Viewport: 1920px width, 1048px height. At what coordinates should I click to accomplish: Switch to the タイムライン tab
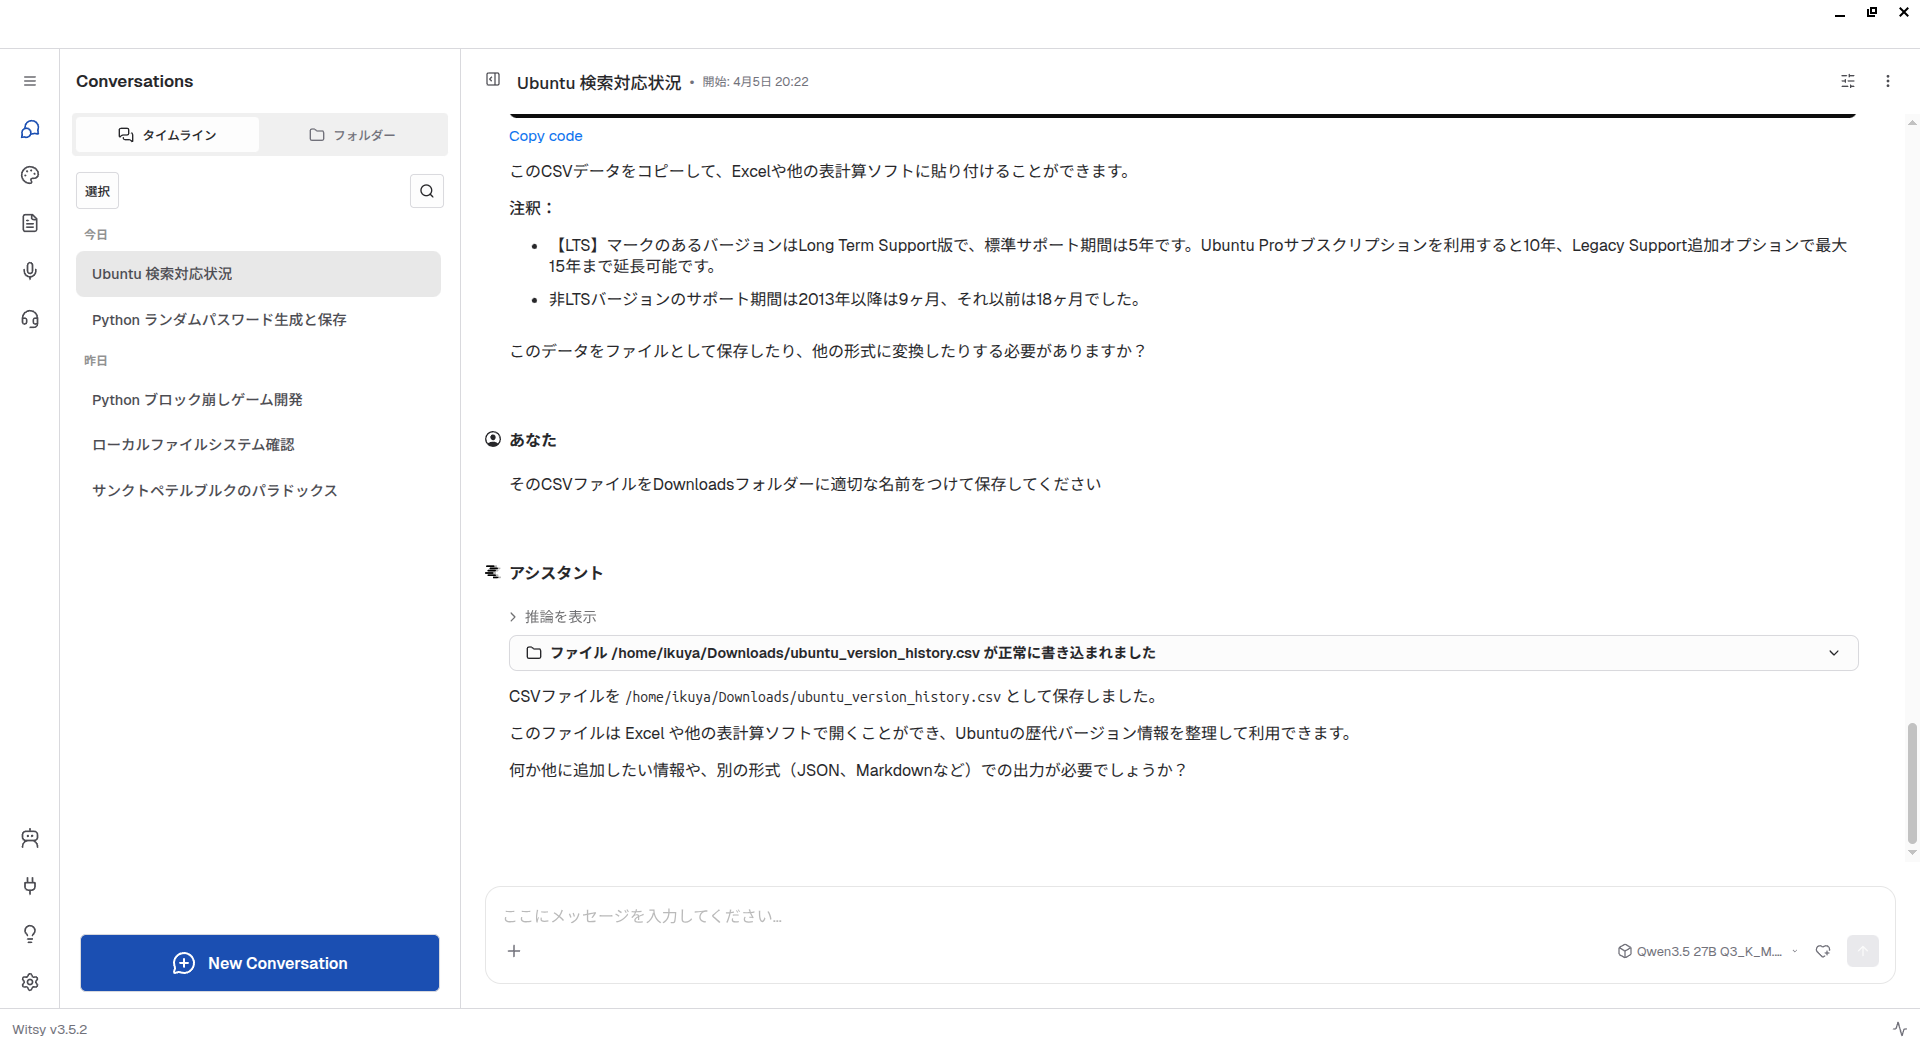pyautogui.click(x=167, y=135)
